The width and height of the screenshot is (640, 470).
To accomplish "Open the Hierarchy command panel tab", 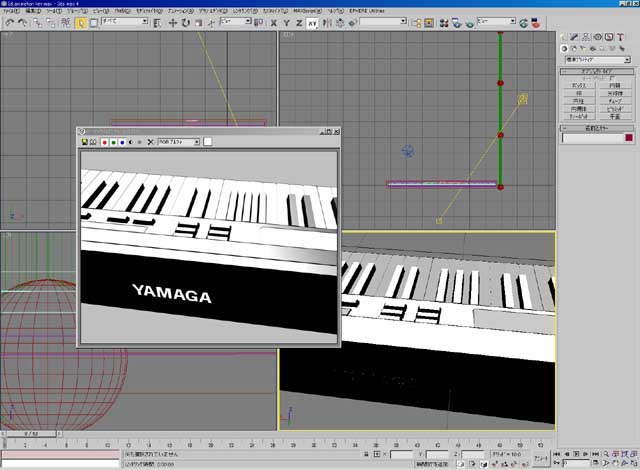I will click(x=586, y=37).
